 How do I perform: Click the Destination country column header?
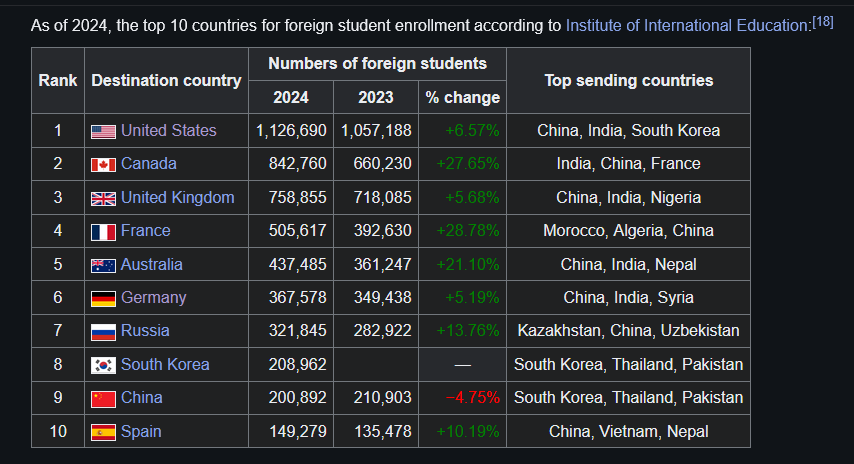[x=166, y=80]
